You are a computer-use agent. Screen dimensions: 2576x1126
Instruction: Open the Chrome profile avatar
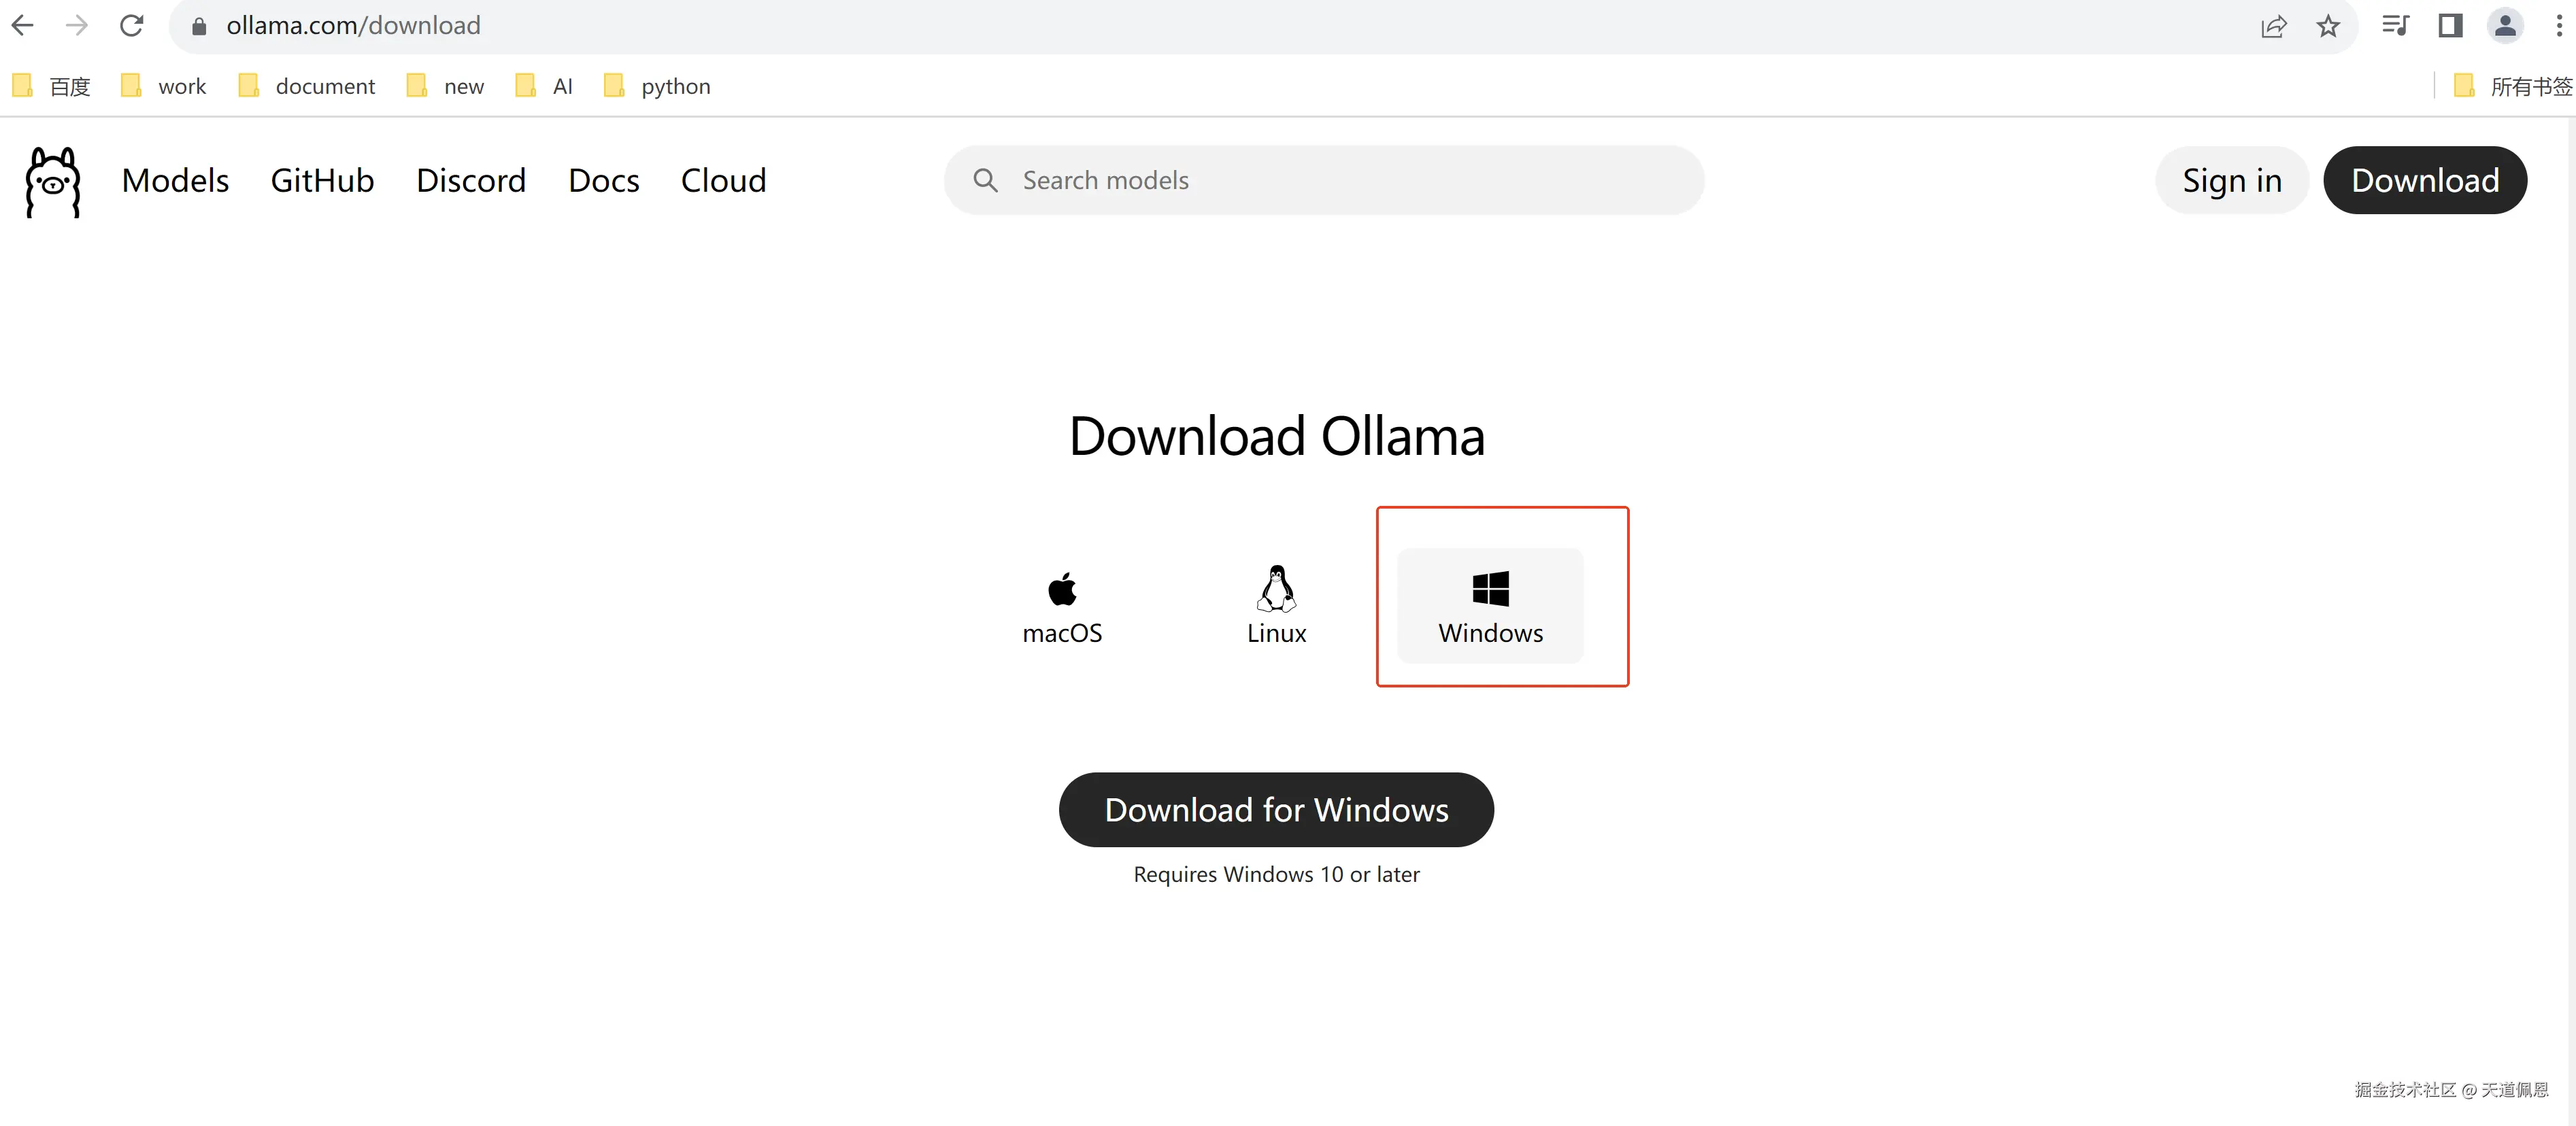(x=2505, y=25)
